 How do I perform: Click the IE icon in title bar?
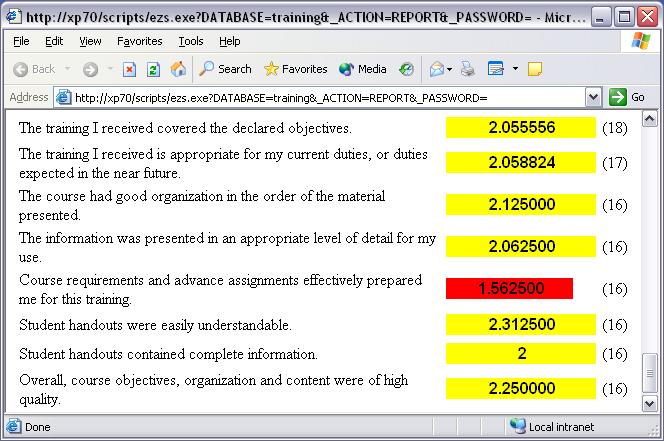(x=13, y=17)
